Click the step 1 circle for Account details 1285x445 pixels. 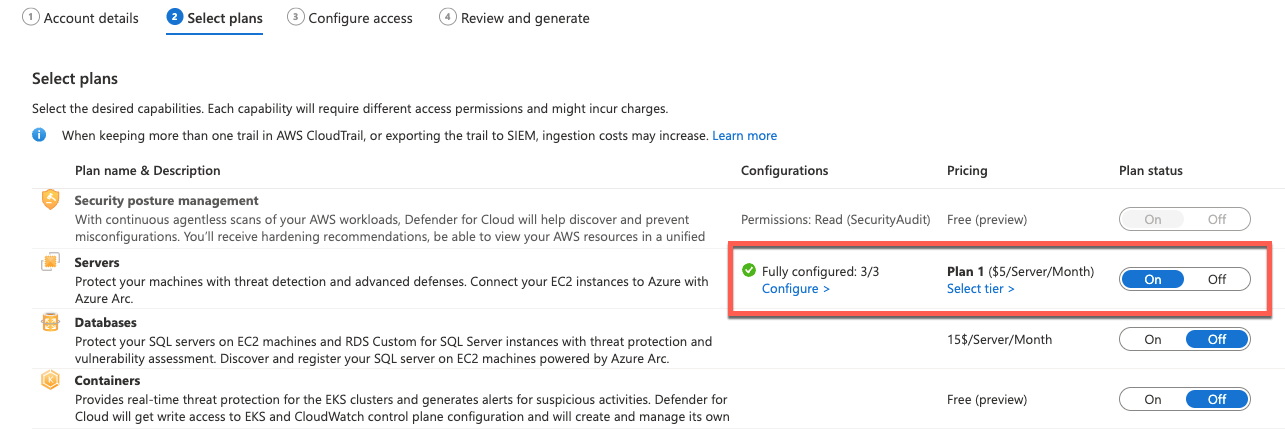click(x=31, y=17)
